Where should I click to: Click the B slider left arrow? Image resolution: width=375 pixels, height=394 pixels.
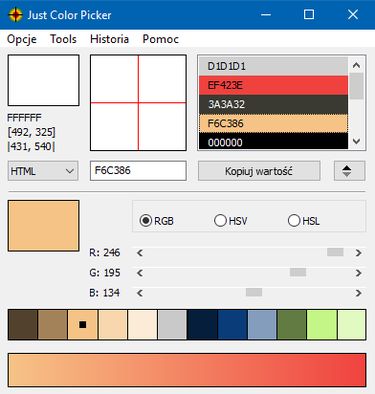[140, 293]
